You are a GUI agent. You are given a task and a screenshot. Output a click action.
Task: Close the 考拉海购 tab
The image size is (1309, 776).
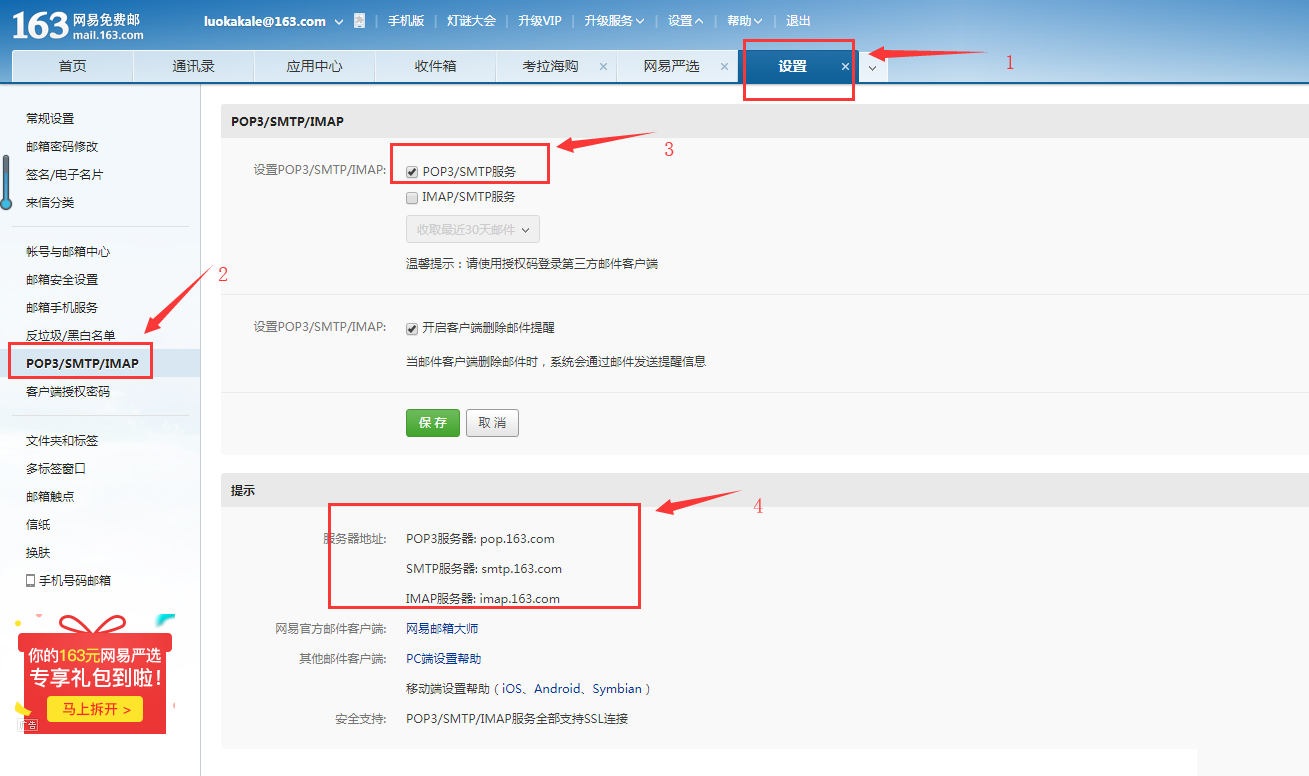(x=603, y=67)
